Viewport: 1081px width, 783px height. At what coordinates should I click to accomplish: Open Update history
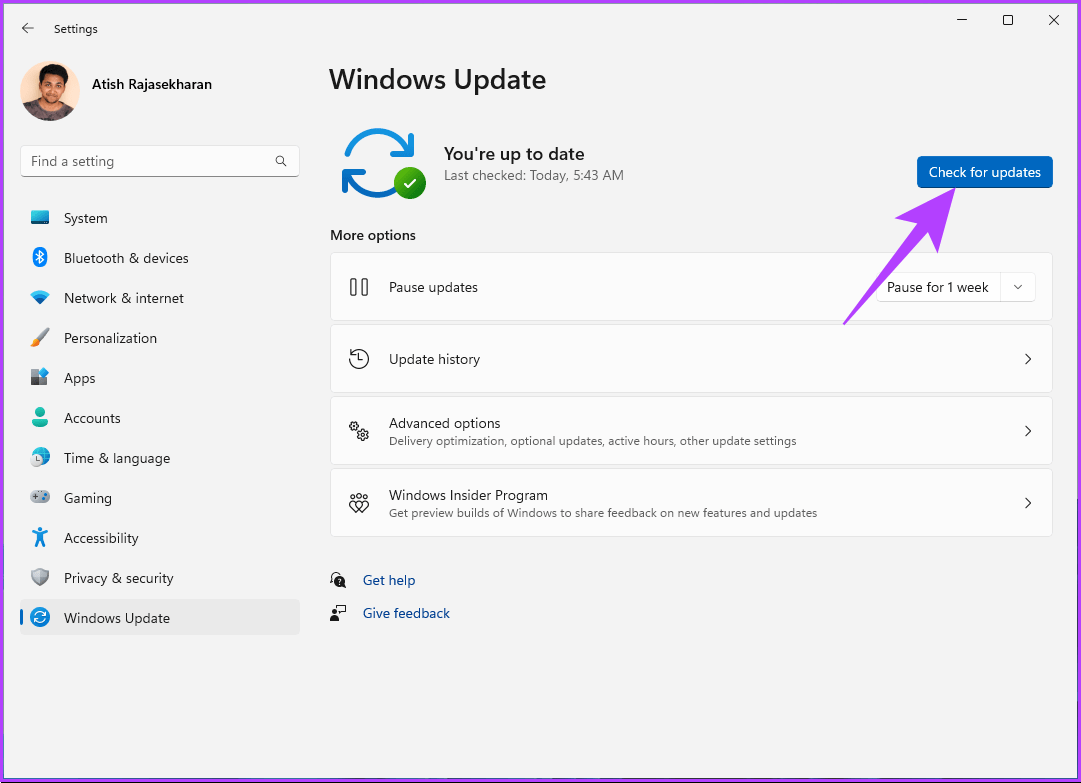pos(691,359)
